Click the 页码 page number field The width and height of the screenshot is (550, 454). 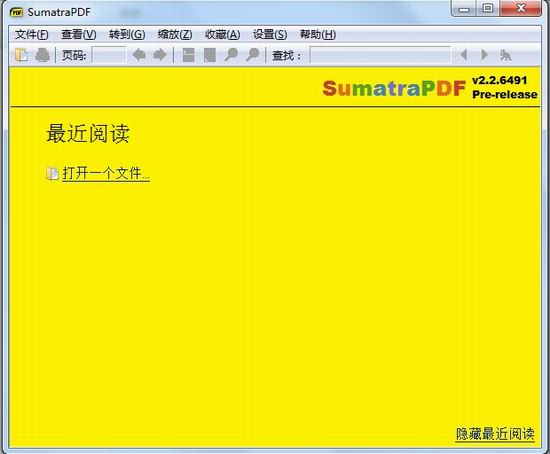click(108, 55)
